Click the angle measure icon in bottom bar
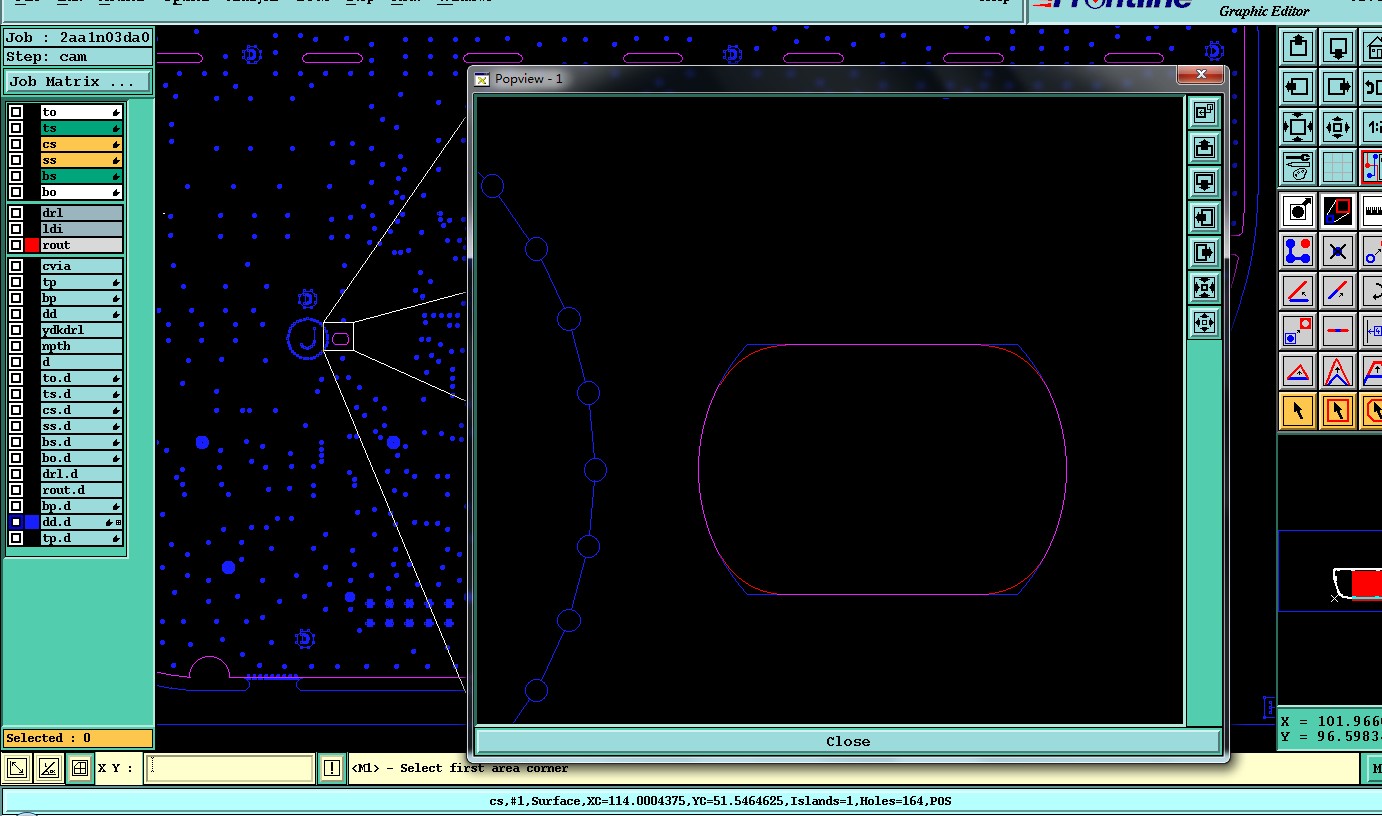The image size is (1382, 816). click(x=48, y=768)
